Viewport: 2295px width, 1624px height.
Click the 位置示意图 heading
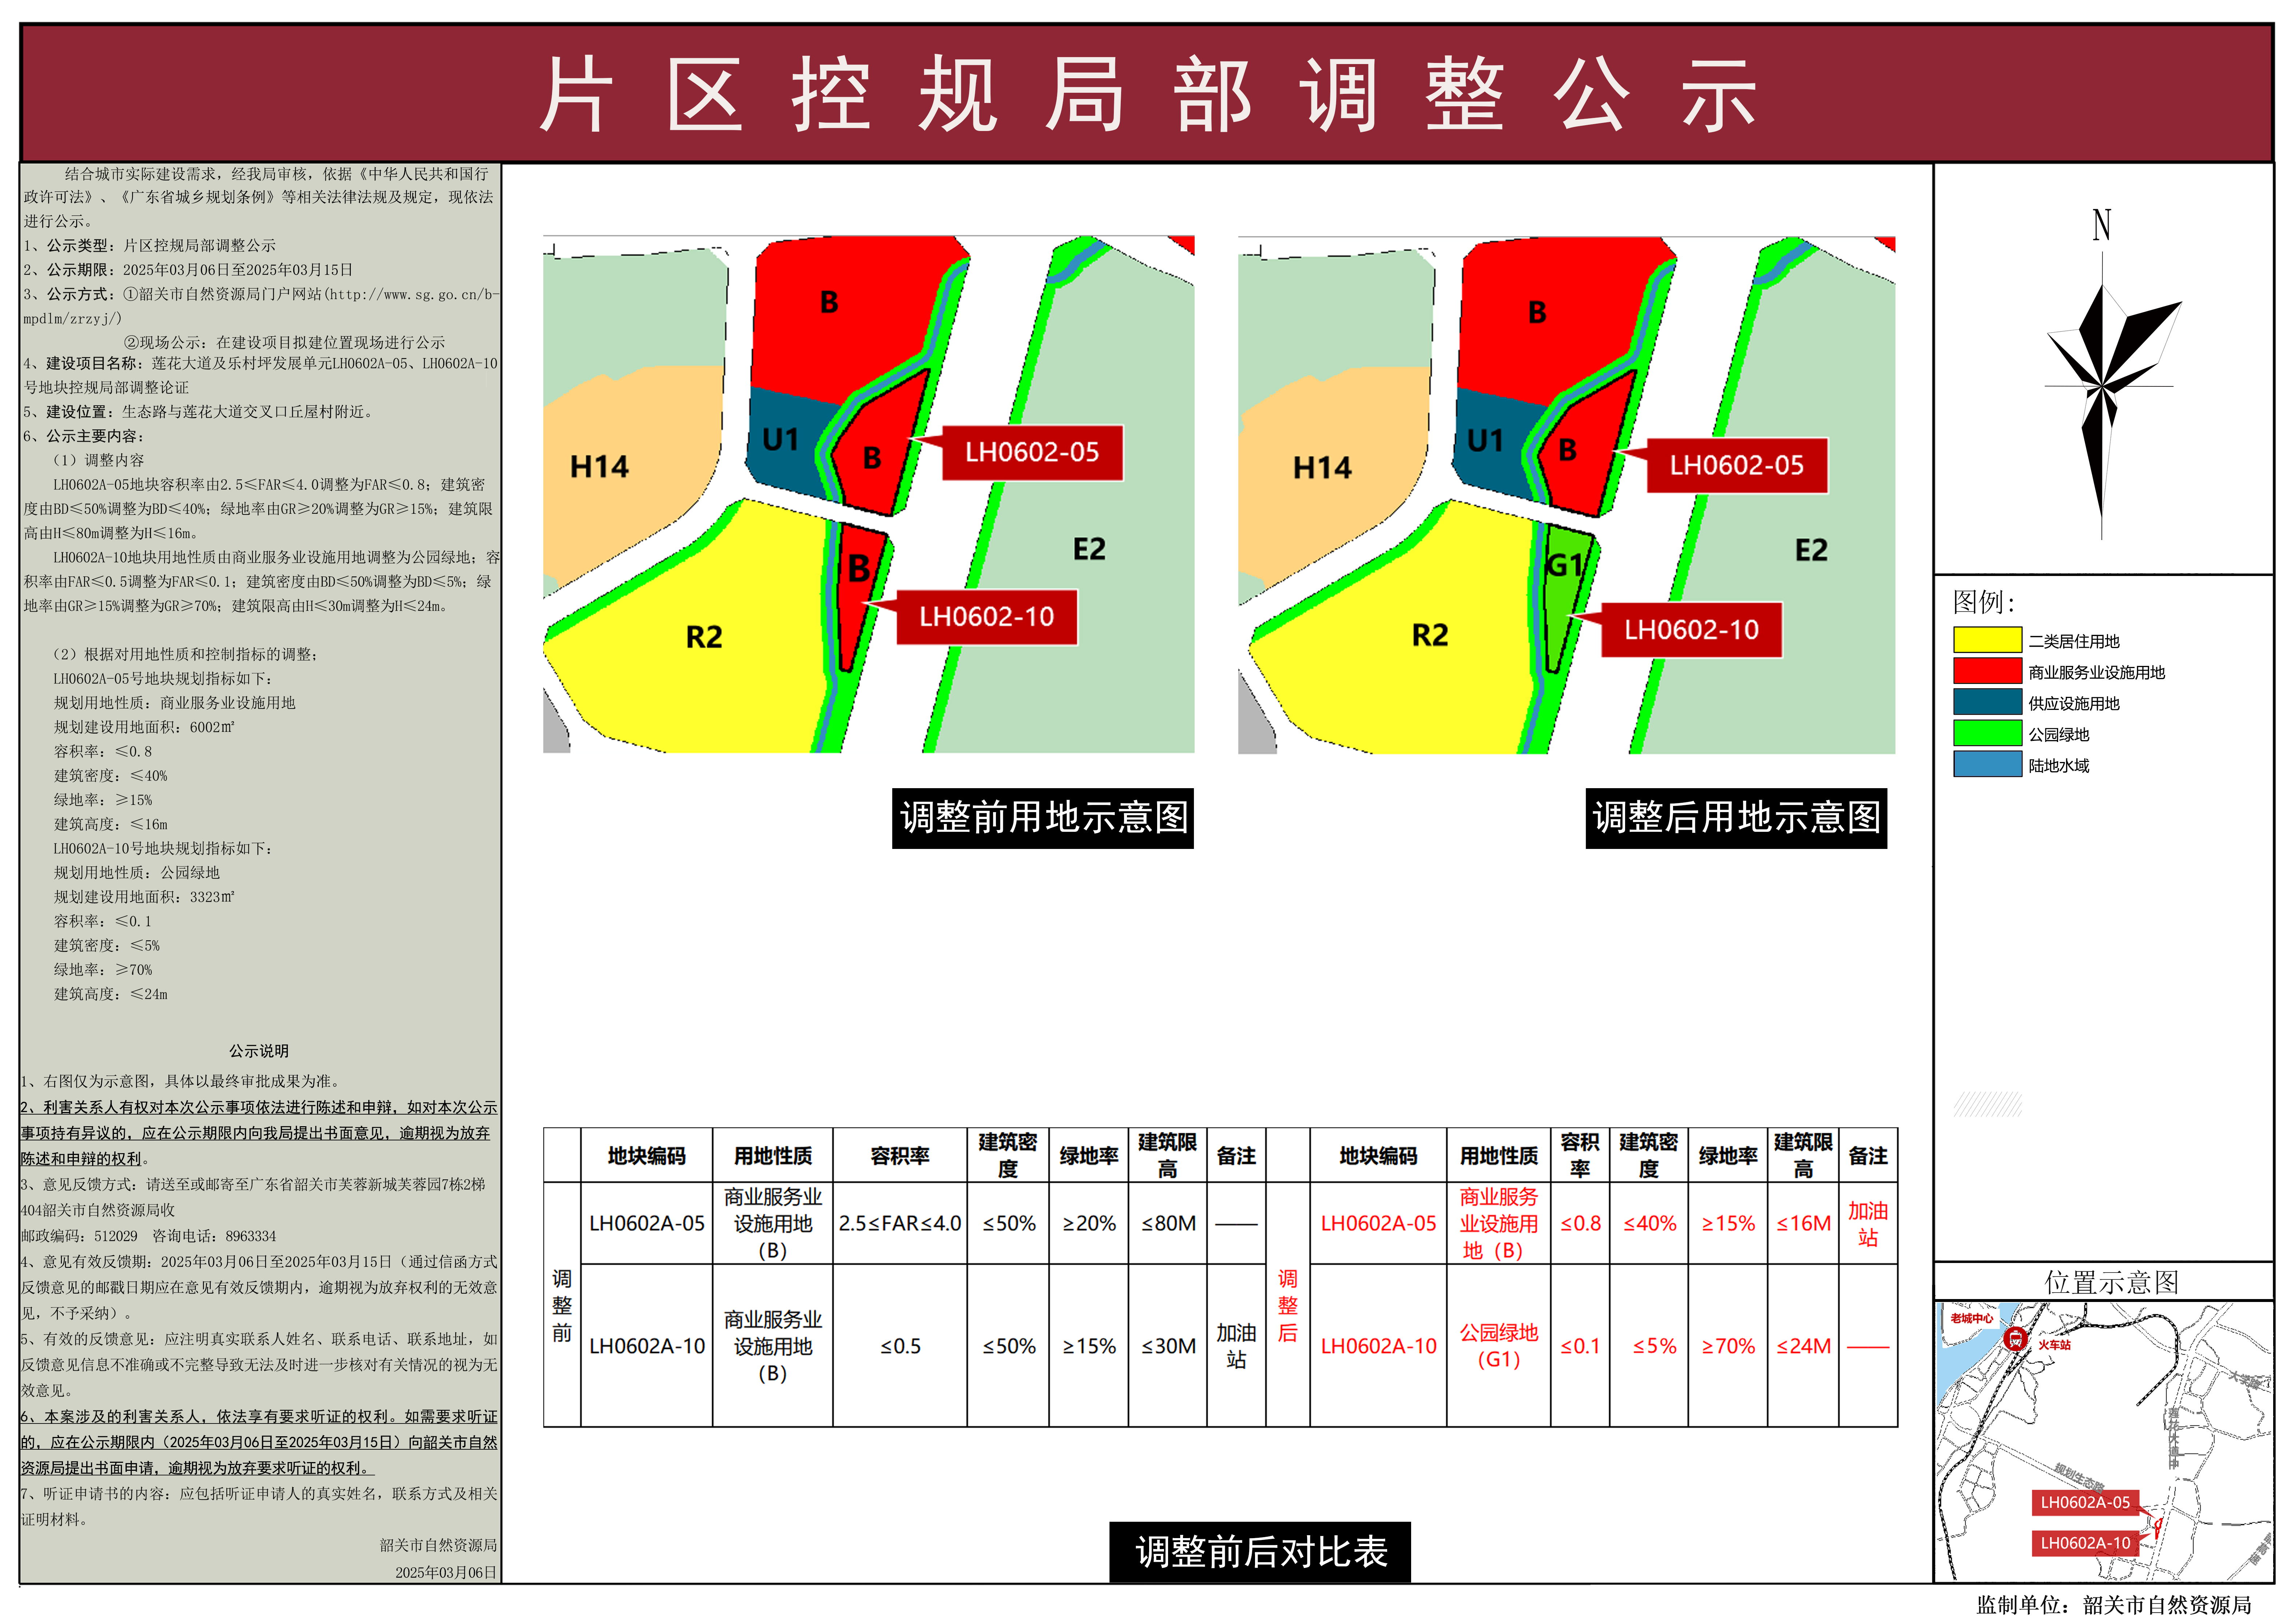point(2111,1282)
